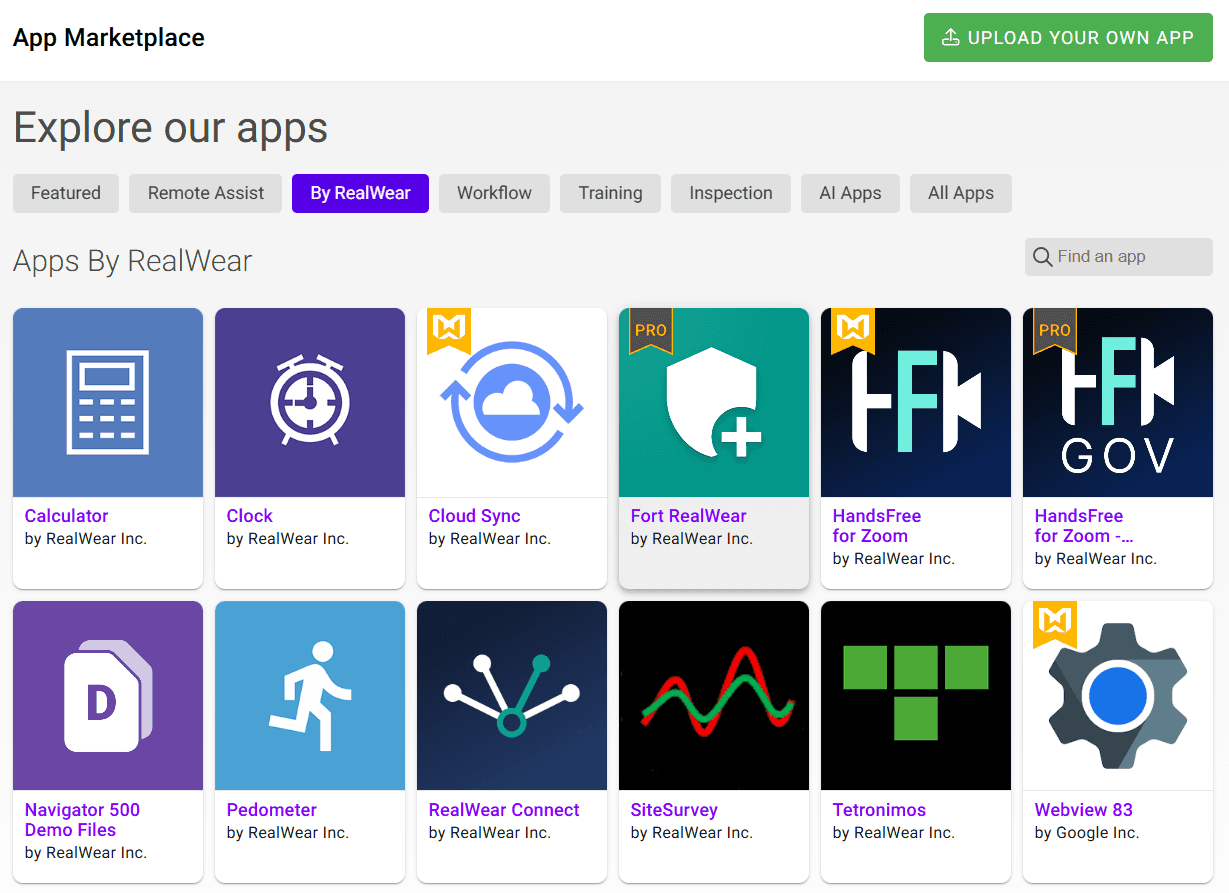Switch to the AI Apps tab

(x=850, y=193)
